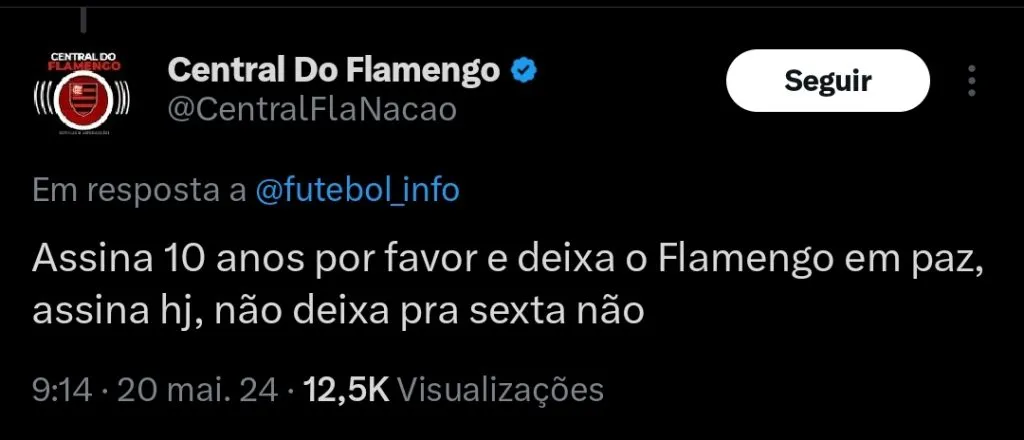This screenshot has height=440, width=1024.
Task: Click the word Flamengo in the tweet text
Action: (x=745, y=260)
